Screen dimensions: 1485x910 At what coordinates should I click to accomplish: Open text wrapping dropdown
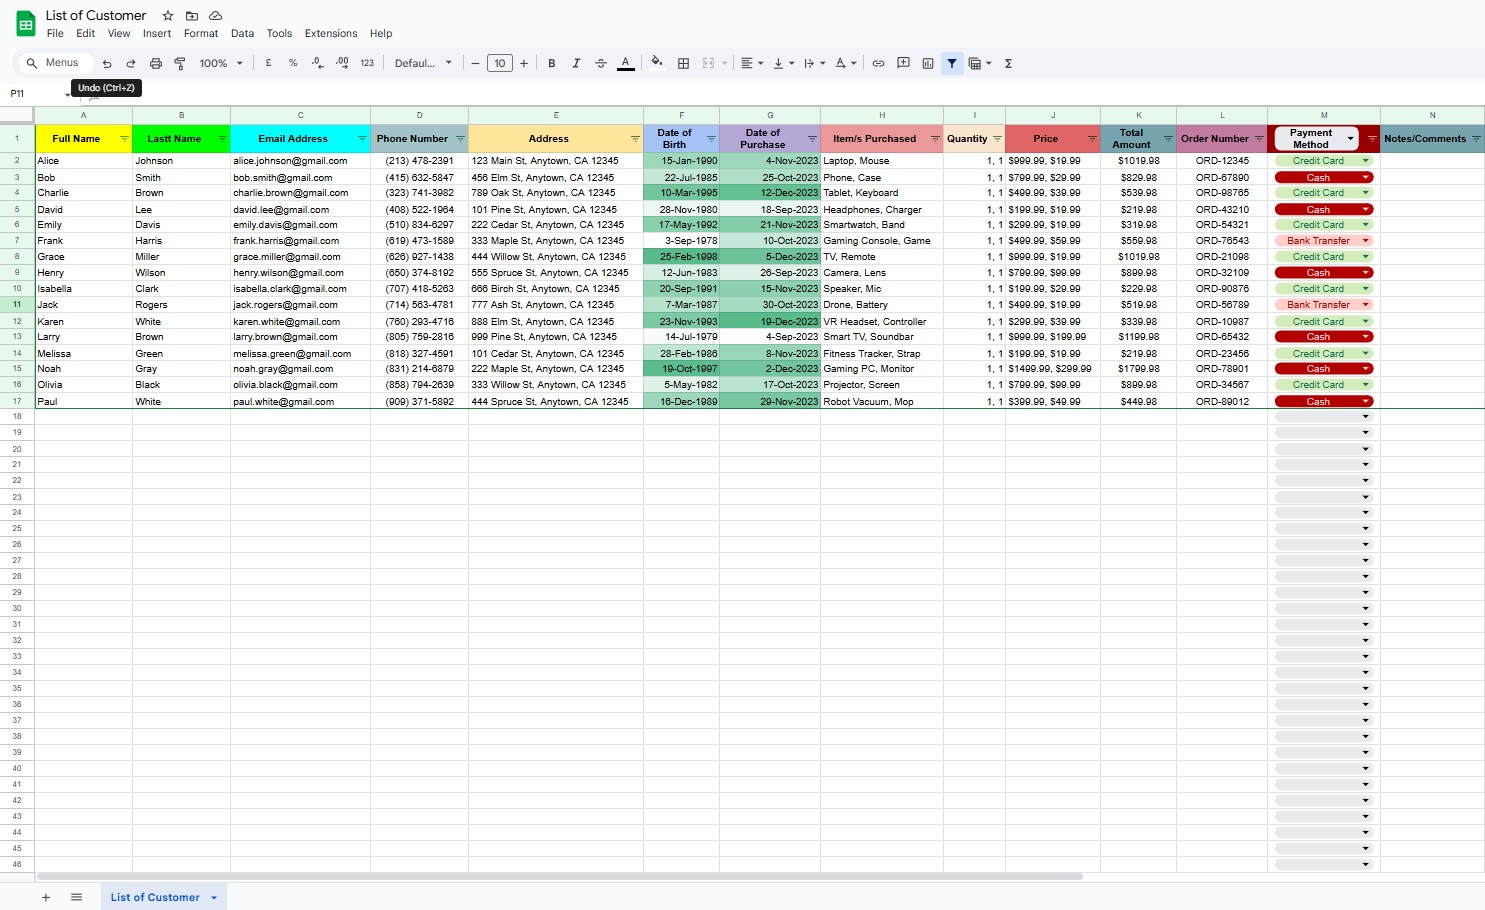[814, 63]
